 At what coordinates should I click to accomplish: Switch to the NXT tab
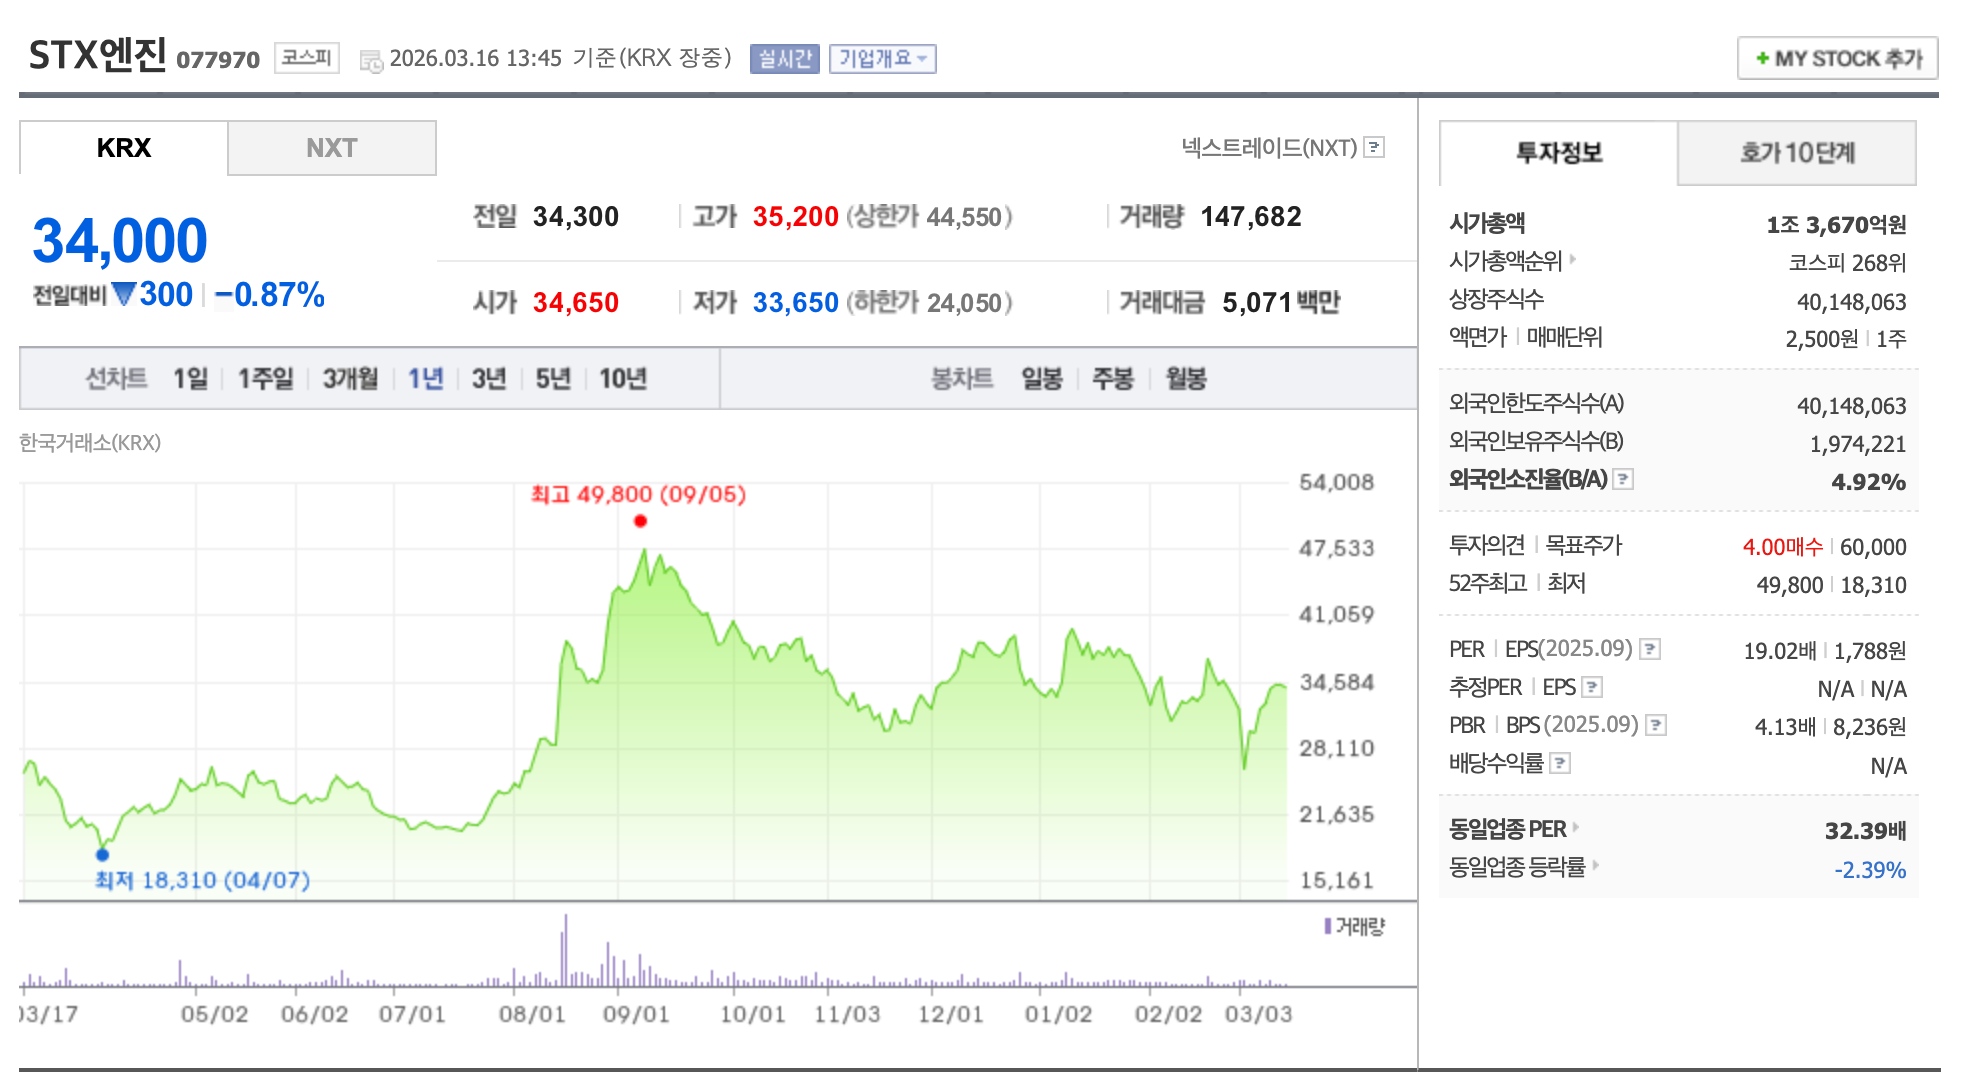(x=332, y=148)
